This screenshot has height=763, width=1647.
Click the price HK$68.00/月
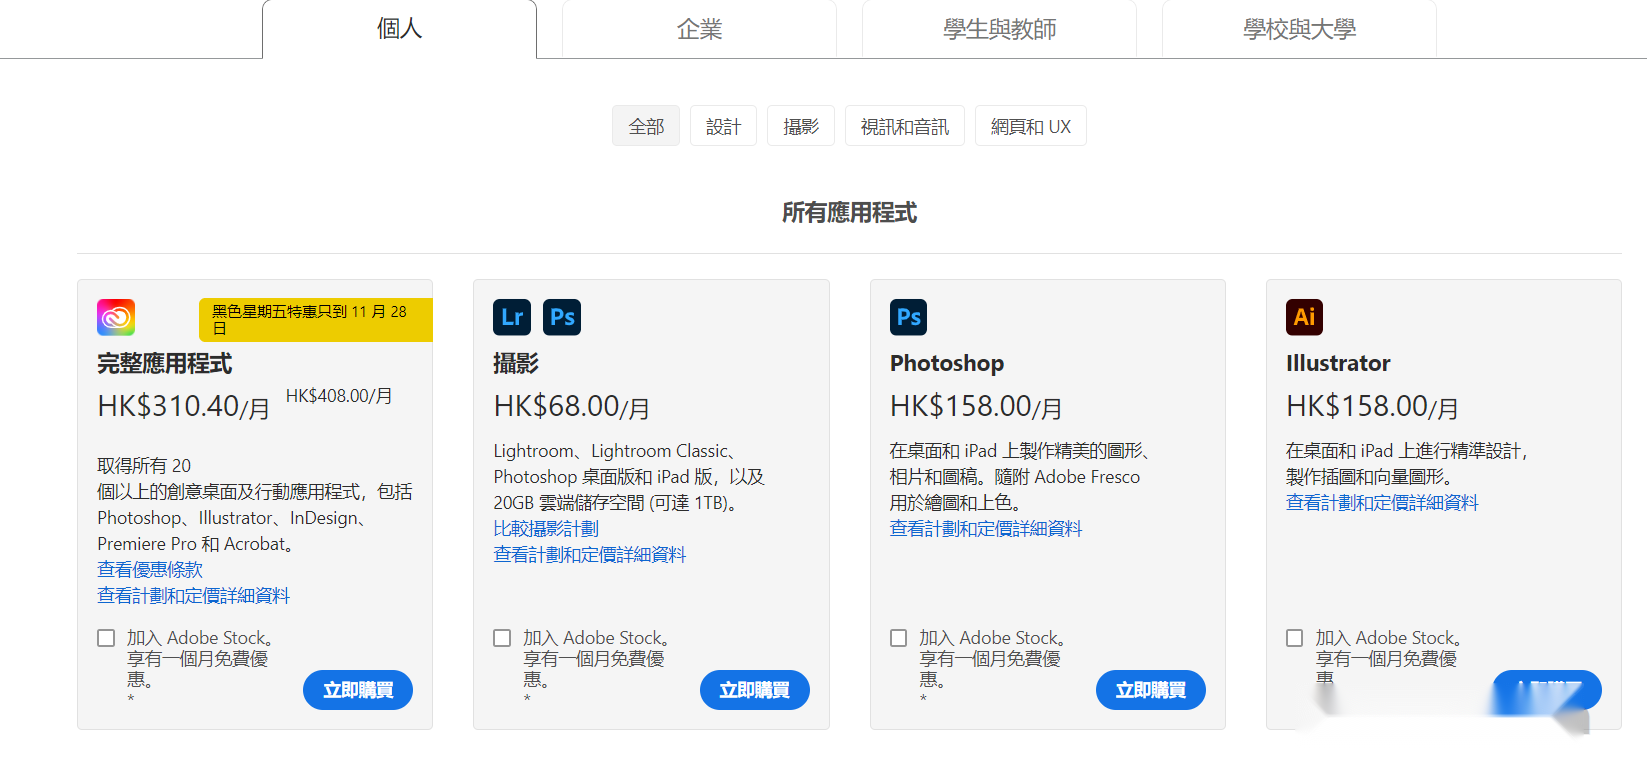click(572, 406)
